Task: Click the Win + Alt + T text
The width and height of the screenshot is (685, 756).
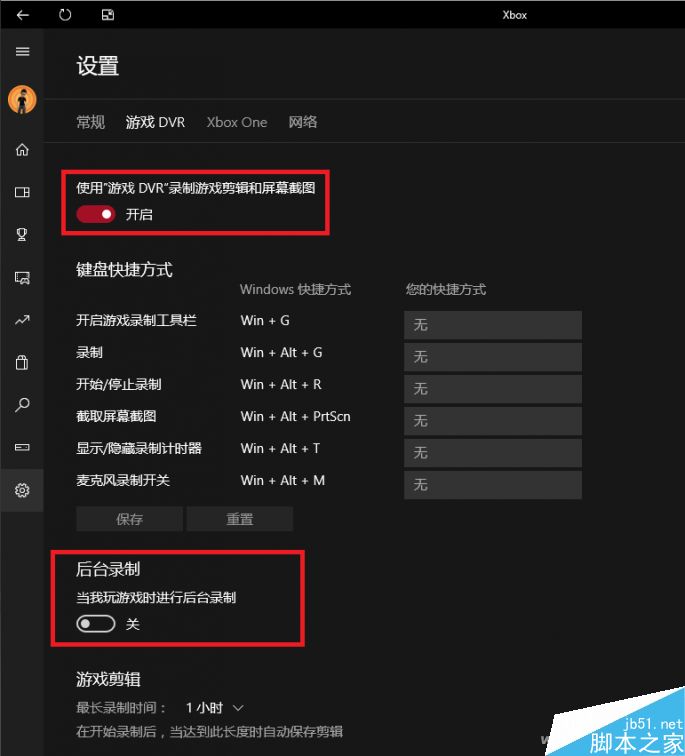Action: point(280,448)
